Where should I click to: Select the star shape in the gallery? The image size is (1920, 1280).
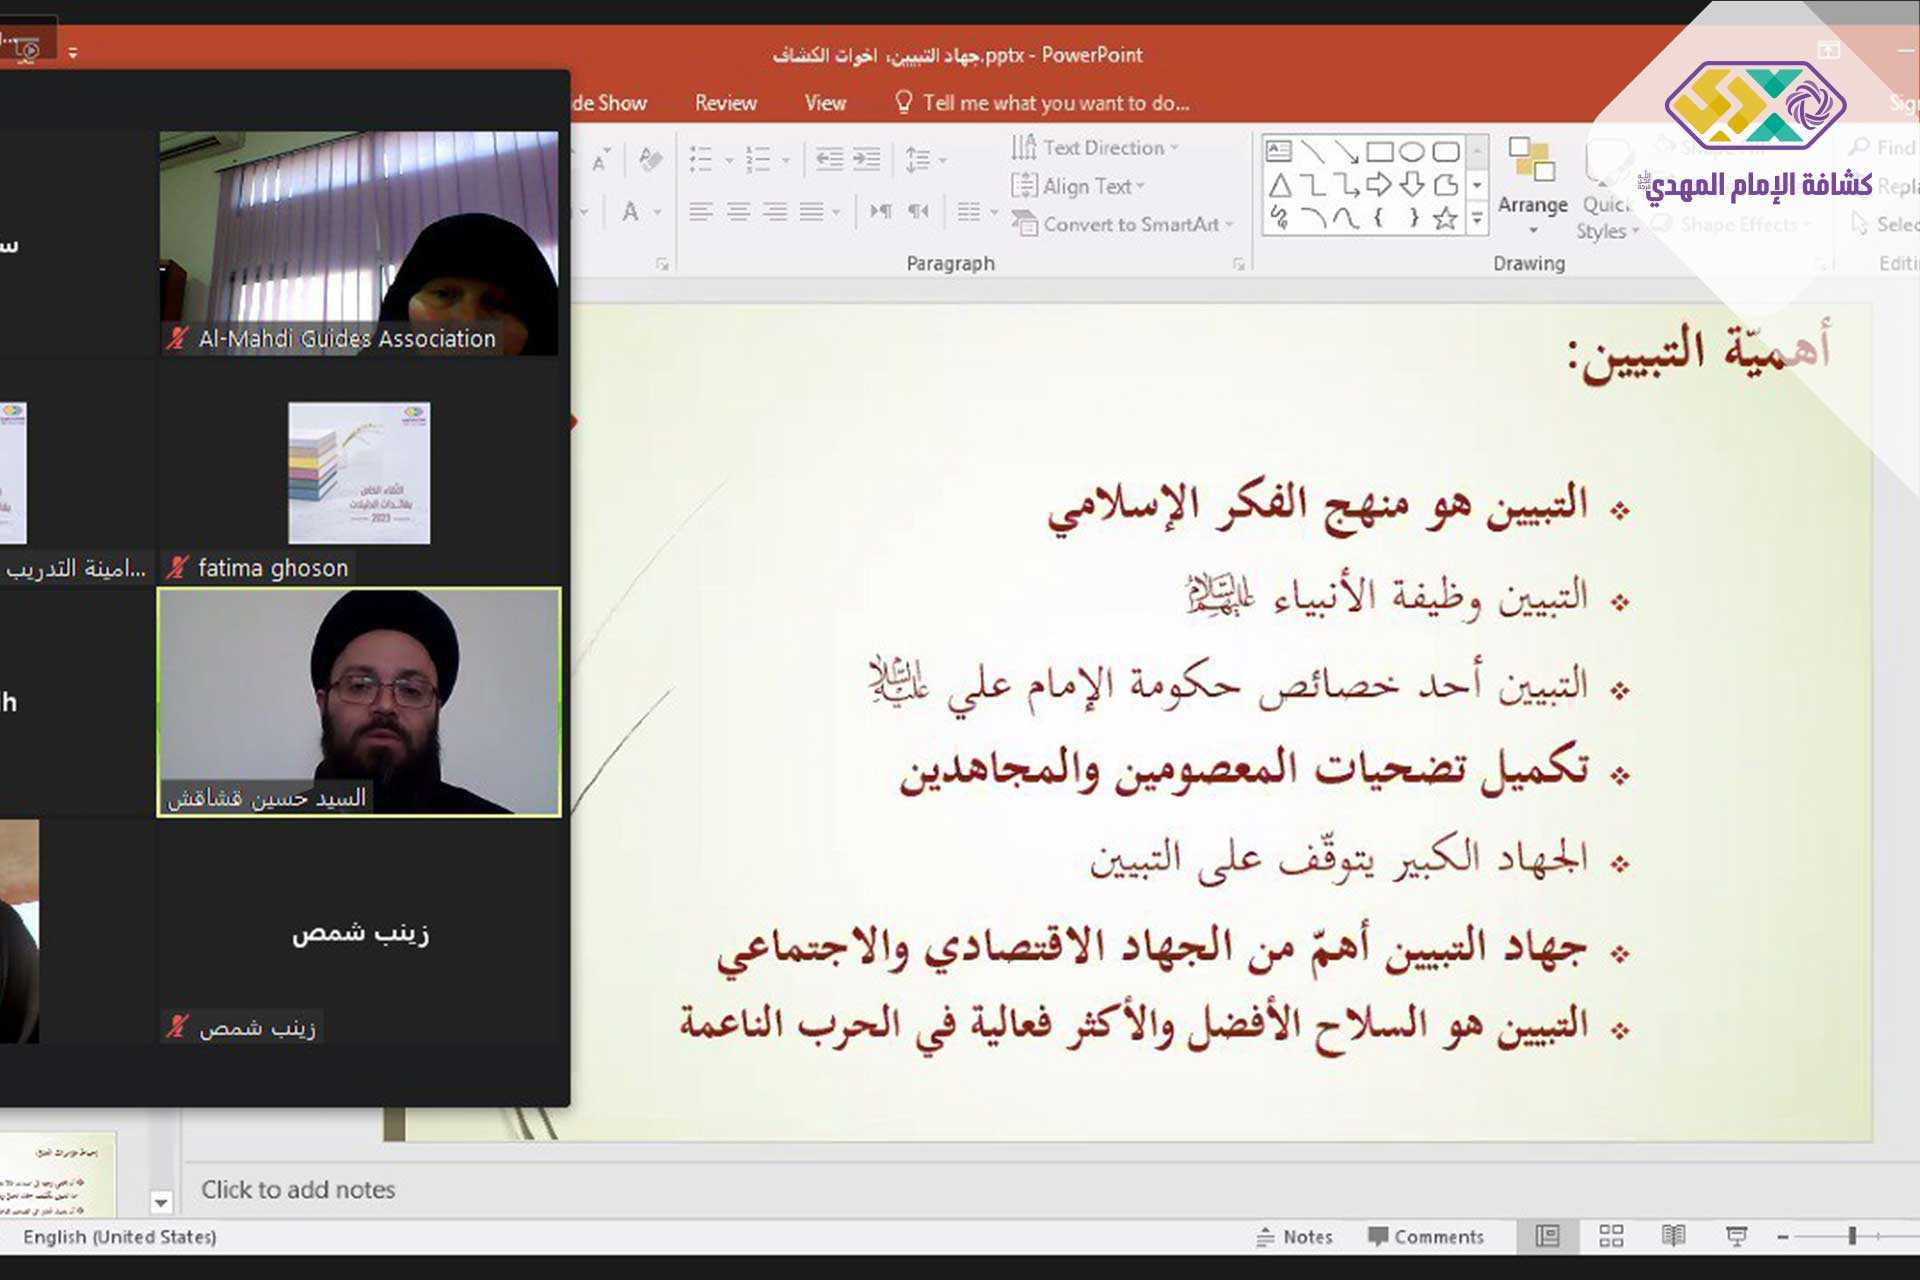pyautogui.click(x=1445, y=218)
